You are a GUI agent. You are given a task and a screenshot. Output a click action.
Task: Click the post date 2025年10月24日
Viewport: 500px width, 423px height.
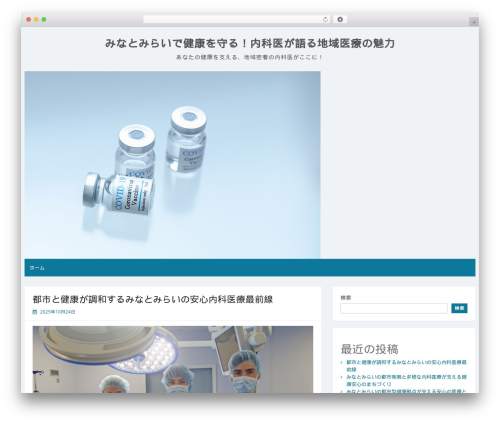click(57, 312)
